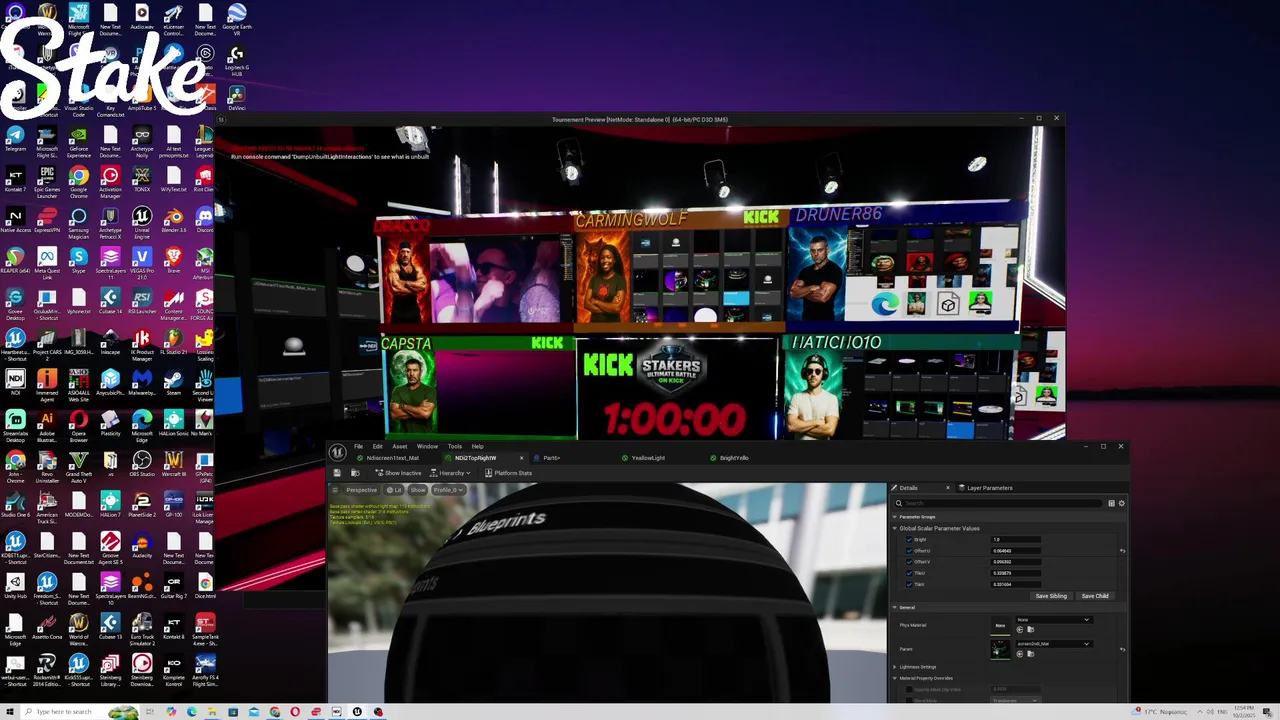Toggle the OffsetV parameter checkbox

pyautogui.click(x=909, y=562)
